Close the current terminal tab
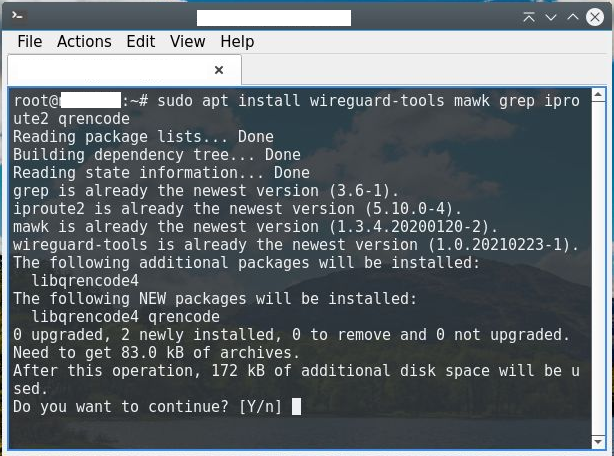The width and height of the screenshot is (614, 456). 219,70
